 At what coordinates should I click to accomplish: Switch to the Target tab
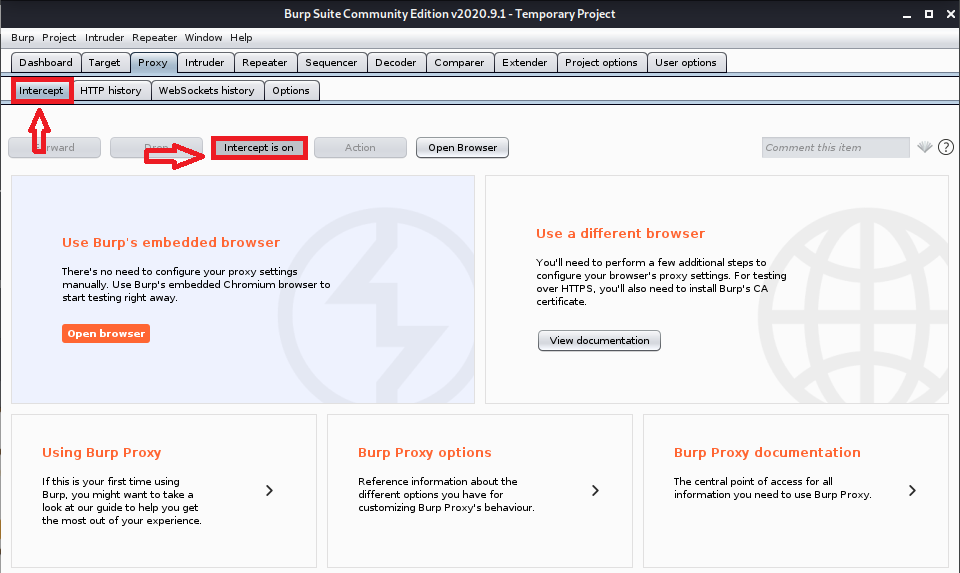tap(104, 62)
